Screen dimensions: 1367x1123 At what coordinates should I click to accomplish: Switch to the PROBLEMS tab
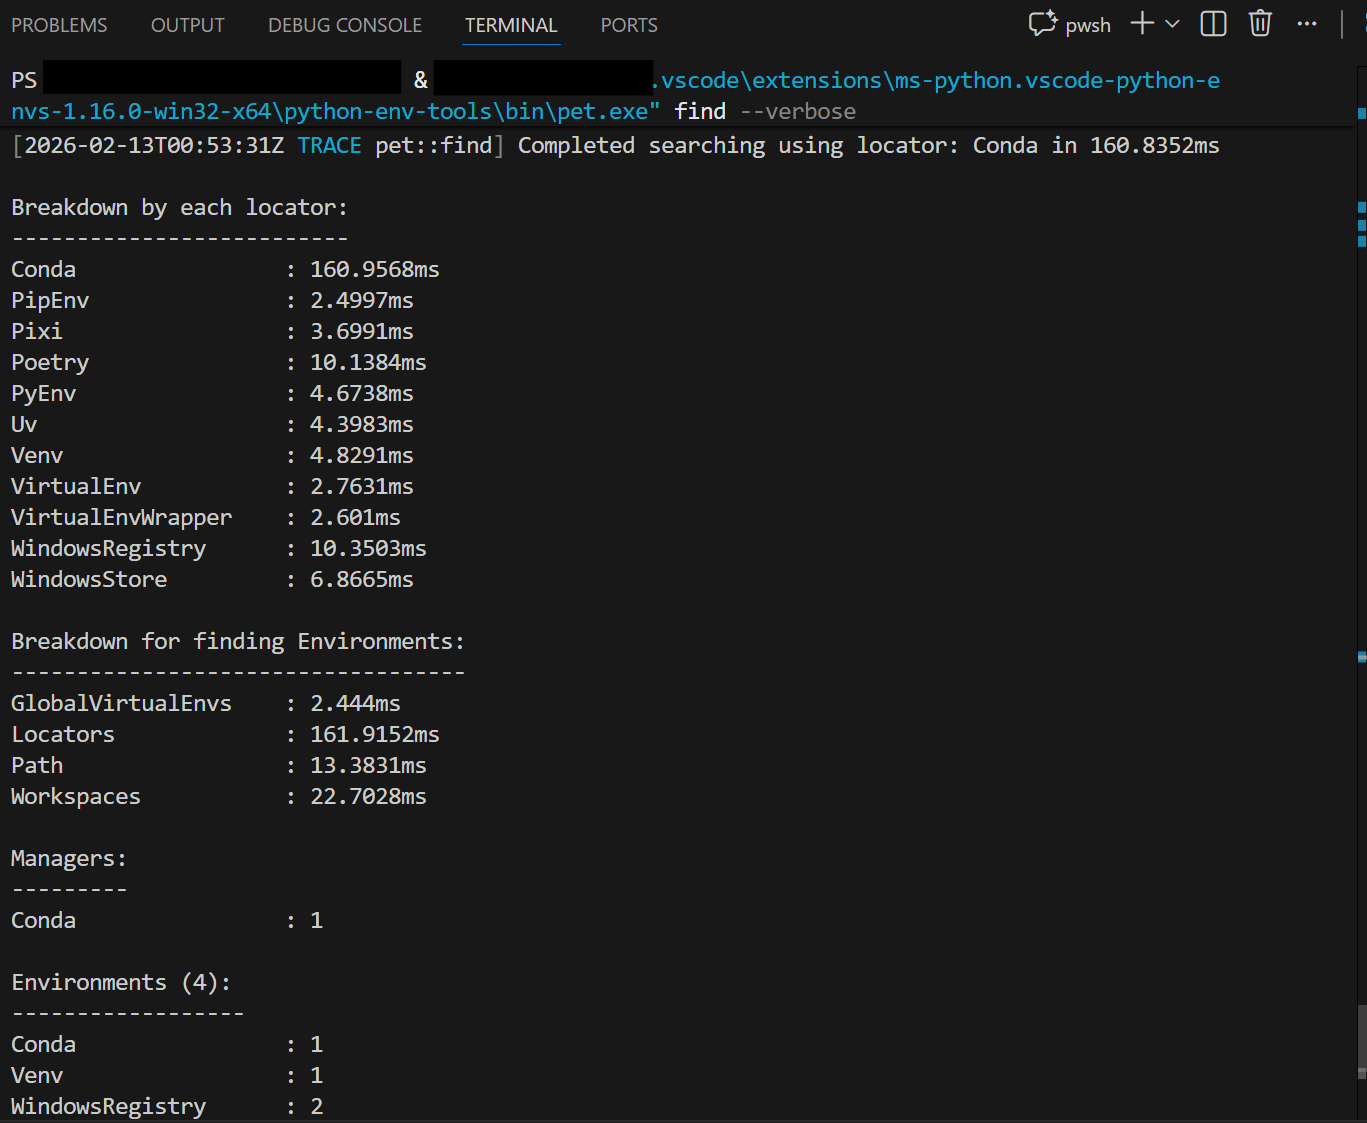point(58,25)
